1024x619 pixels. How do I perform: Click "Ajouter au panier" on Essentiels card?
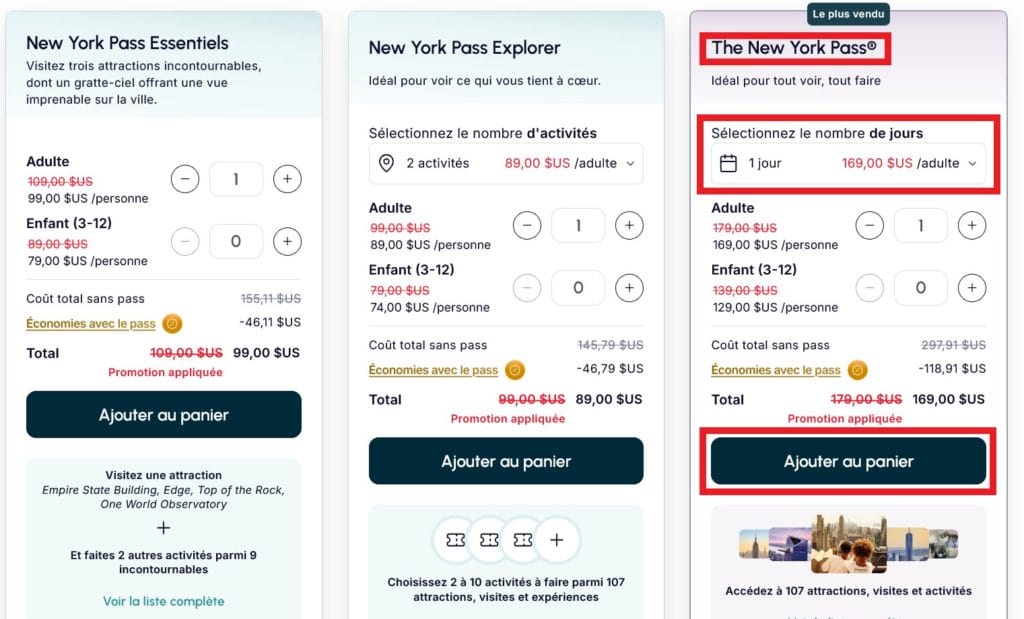(x=163, y=415)
